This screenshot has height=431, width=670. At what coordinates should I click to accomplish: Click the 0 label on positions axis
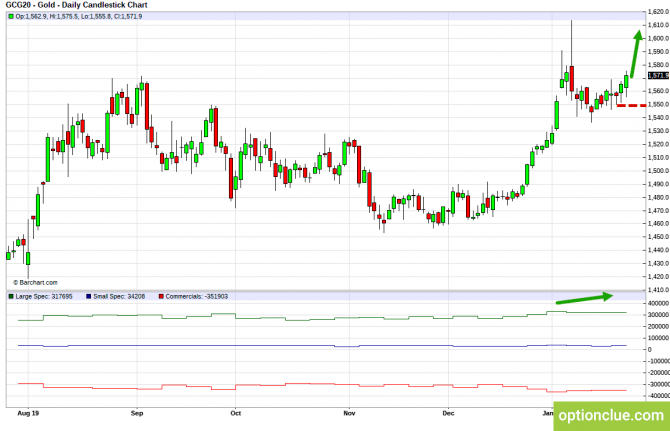pos(650,349)
